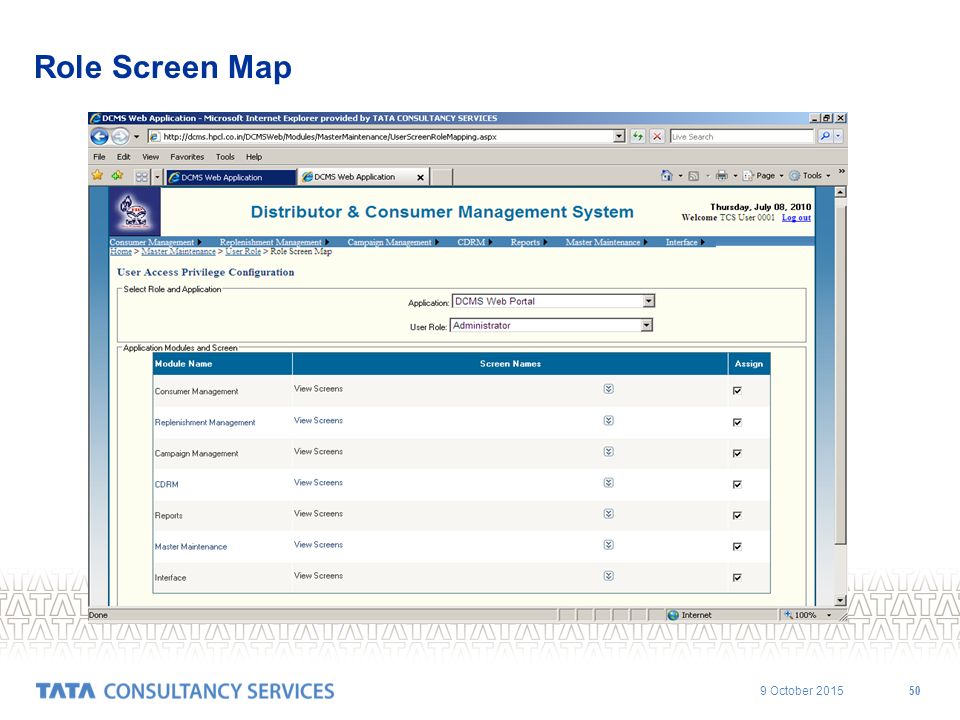This screenshot has height=720, width=960.
Task: Open the Master Maintenance navigation menu
Action: pos(607,242)
